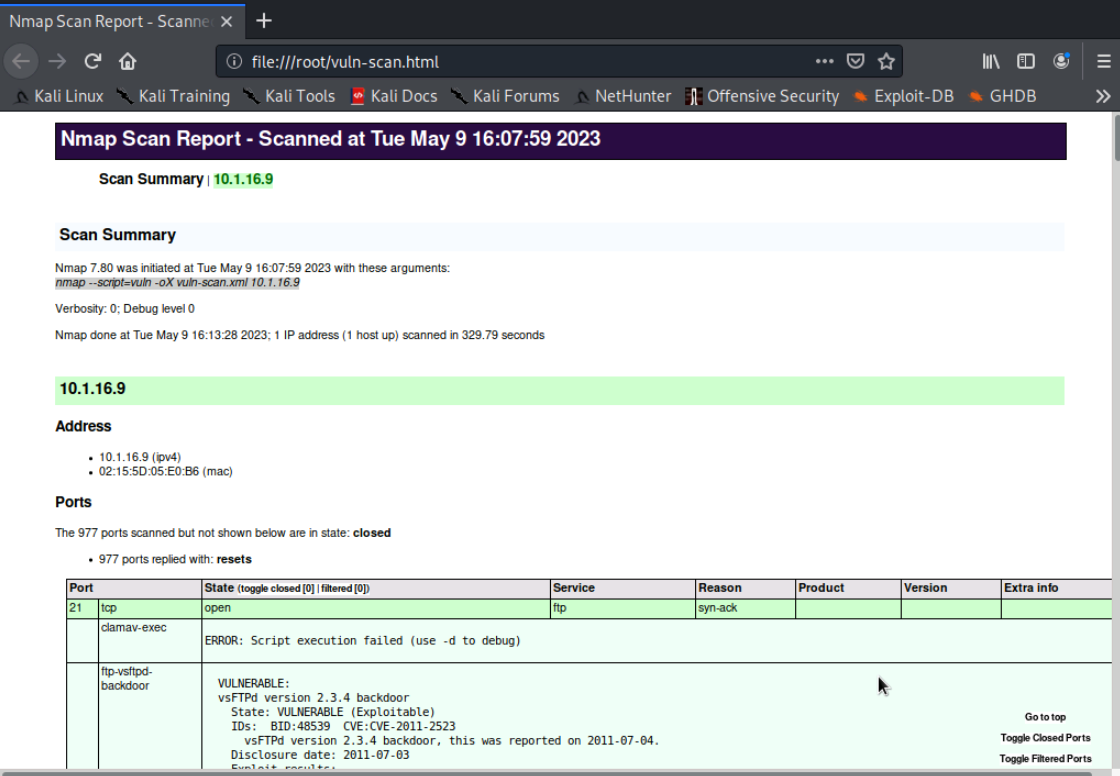Click the nmap command arguments text

[x=177, y=283]
